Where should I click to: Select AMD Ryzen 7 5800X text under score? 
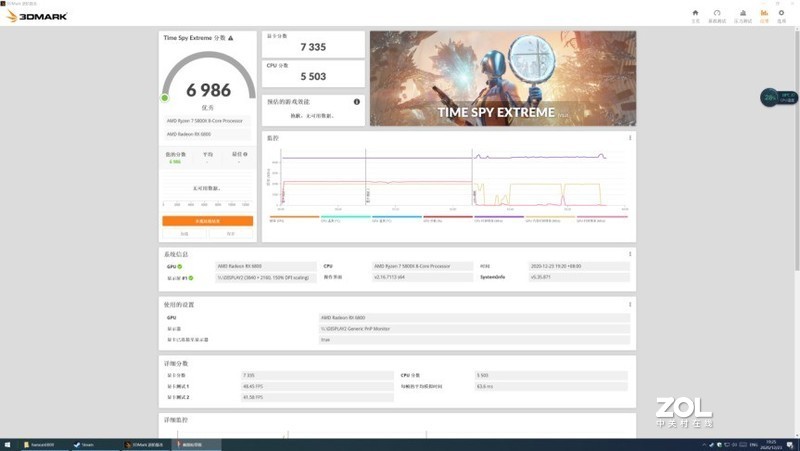(205, 121)
